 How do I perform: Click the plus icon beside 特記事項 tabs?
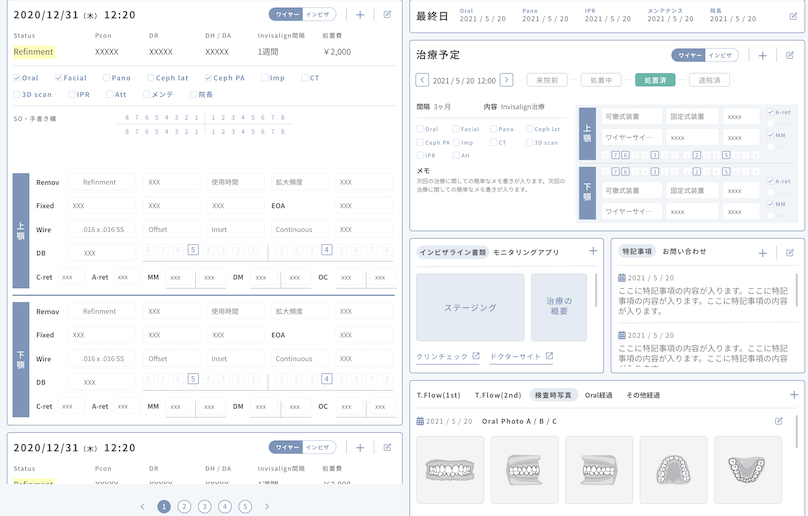pos(763,254)
